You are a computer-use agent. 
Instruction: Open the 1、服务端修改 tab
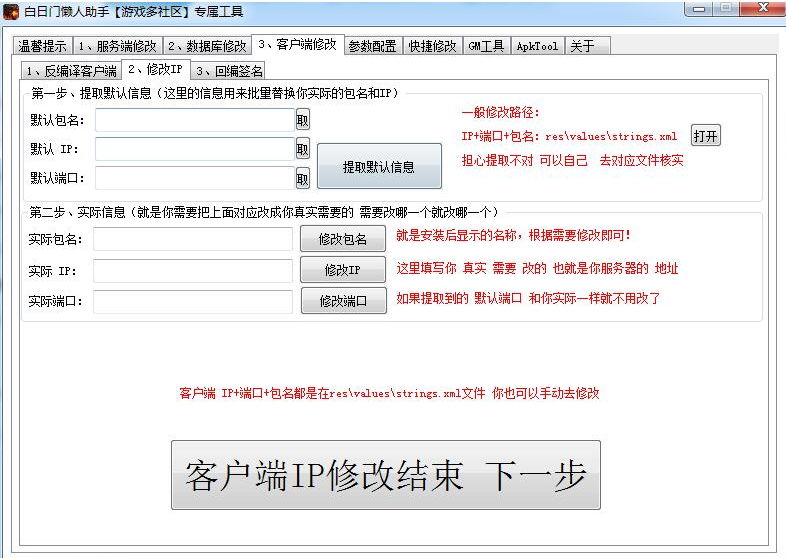[117, 46]
